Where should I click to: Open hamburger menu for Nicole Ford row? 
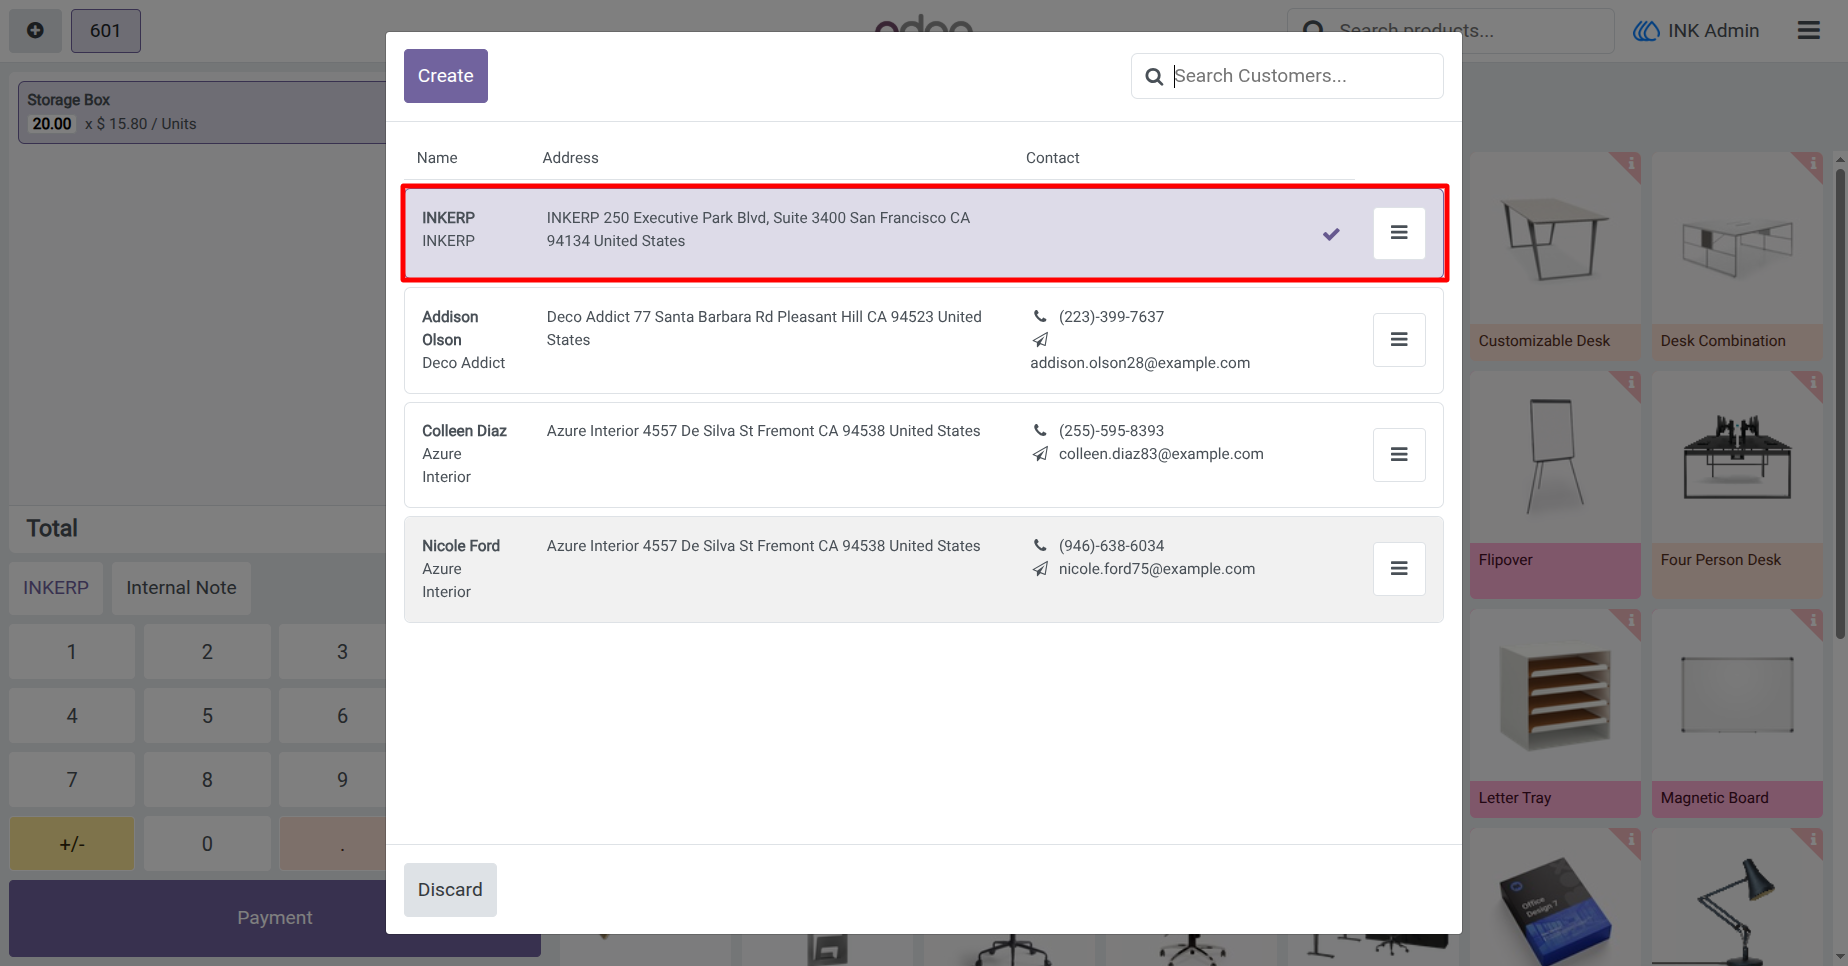pyautogui.click(x=1399, y=569)
